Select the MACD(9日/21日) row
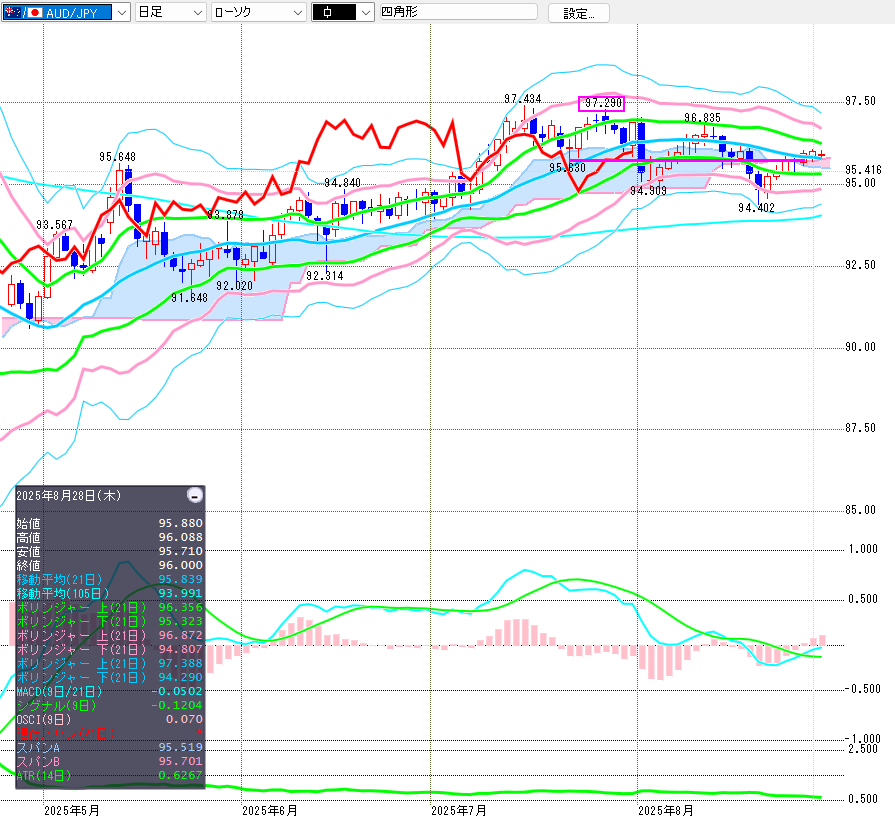The width and height of the screenshot is (895, 820). pyautogui.click(x=110, y=691)
